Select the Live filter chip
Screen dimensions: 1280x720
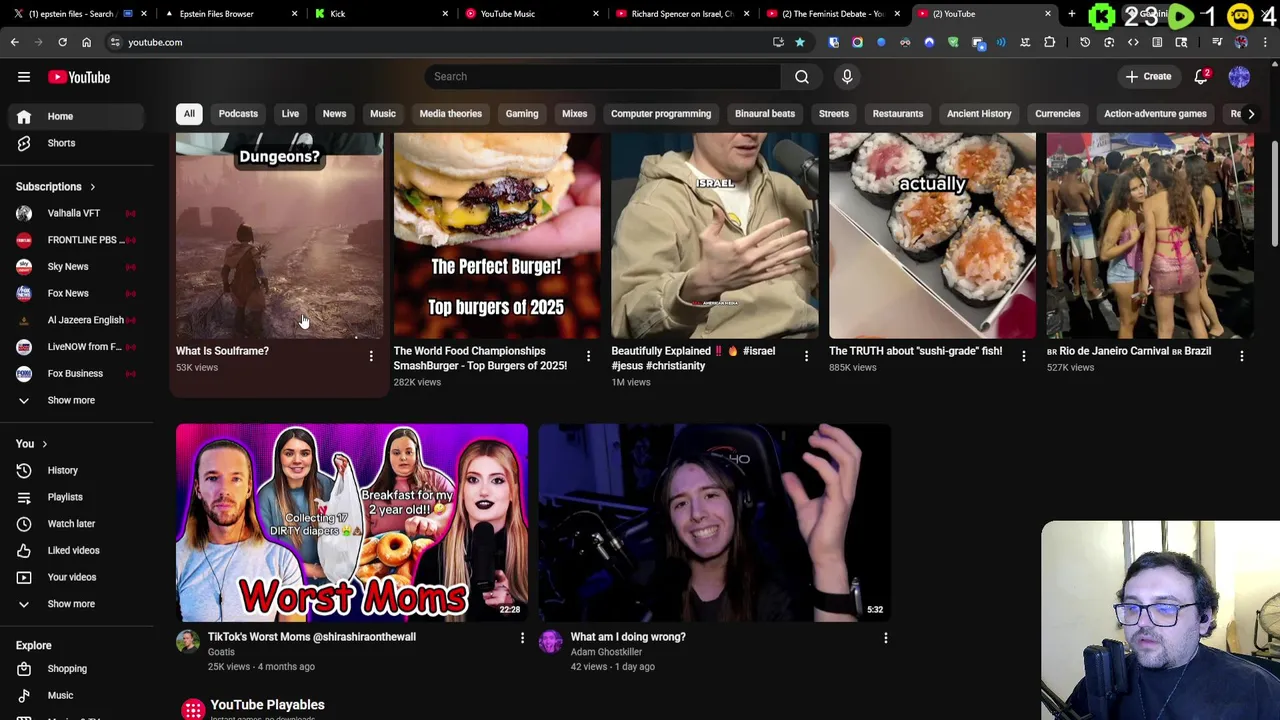(290, 114)
